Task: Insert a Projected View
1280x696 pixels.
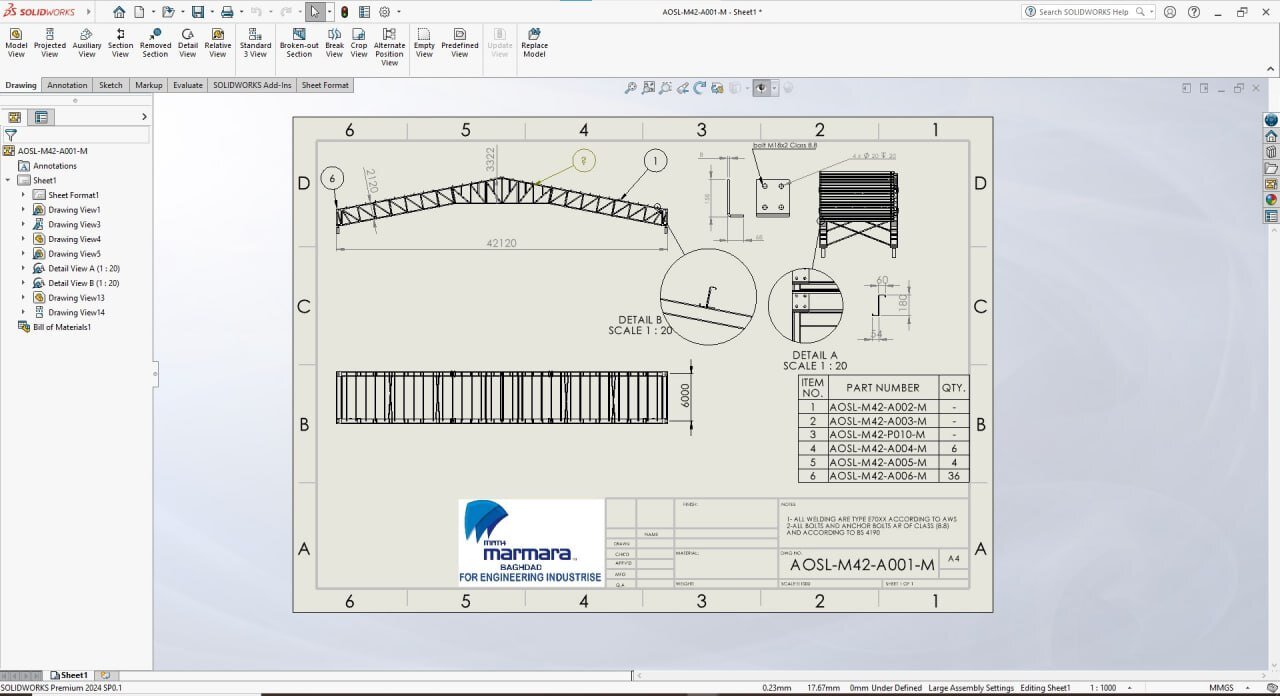Action: (50, 42)
